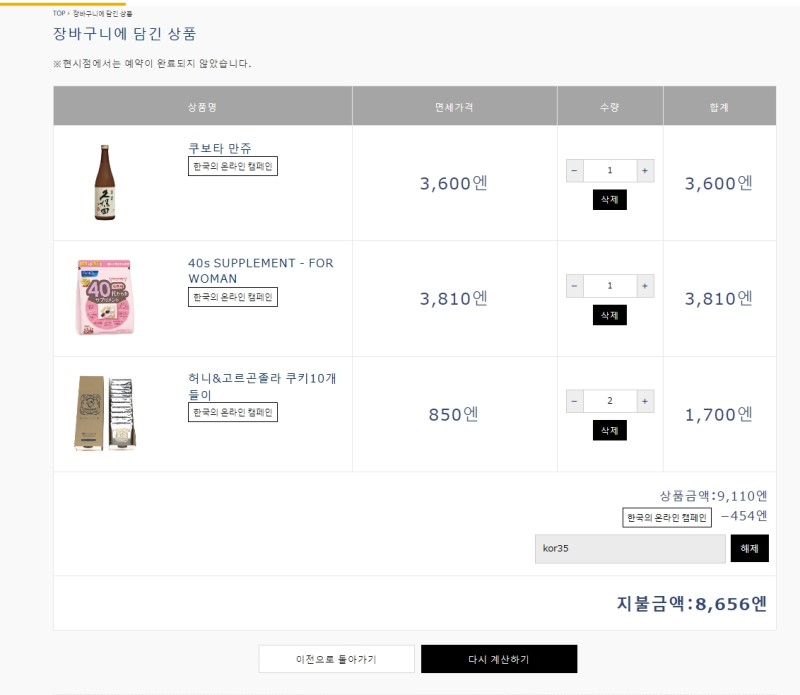Open 허니&고르곤졸라 쿠키 product link
Screen dimensions: 800x695
(262, 386)
